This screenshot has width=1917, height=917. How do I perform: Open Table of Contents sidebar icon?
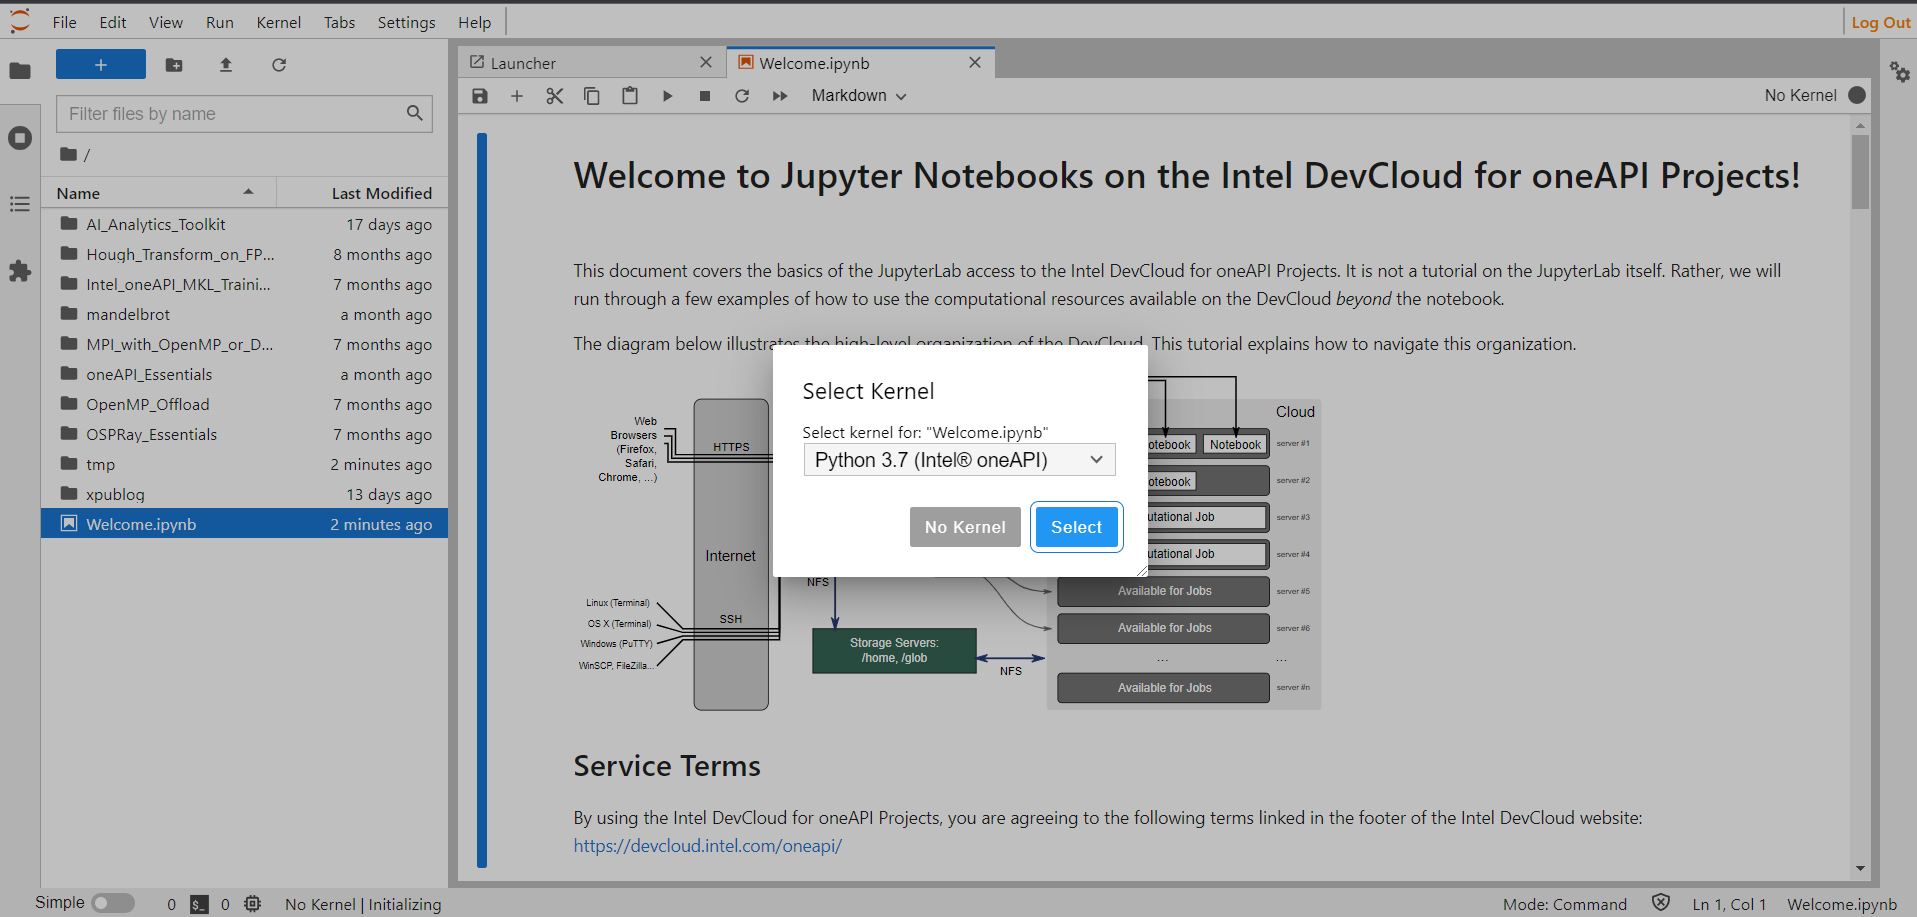(20, 204)
